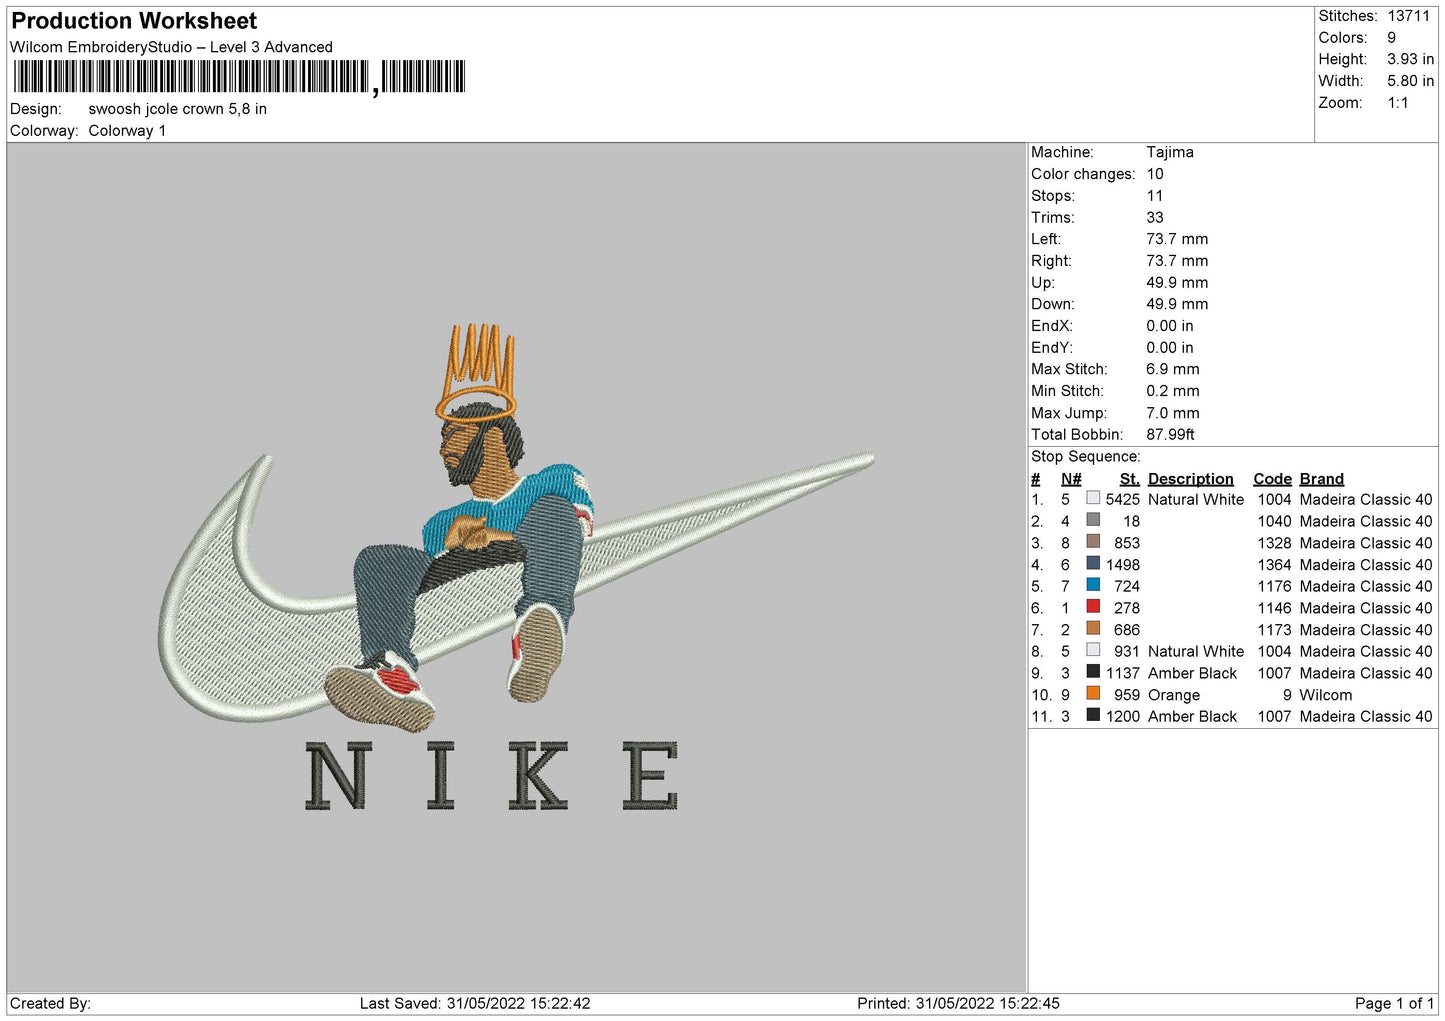Image resolution: width=1445 pixels, height=1021 pixels.
Task: Click the brown swatch in stop row 7
Action: [x=1093, y=629]
